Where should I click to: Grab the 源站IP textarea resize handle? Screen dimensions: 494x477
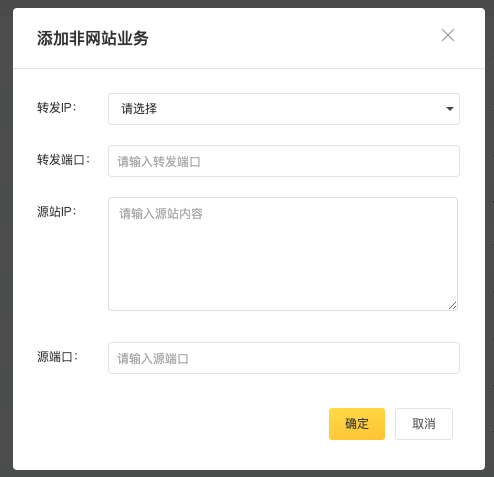[x=452, y=306]
